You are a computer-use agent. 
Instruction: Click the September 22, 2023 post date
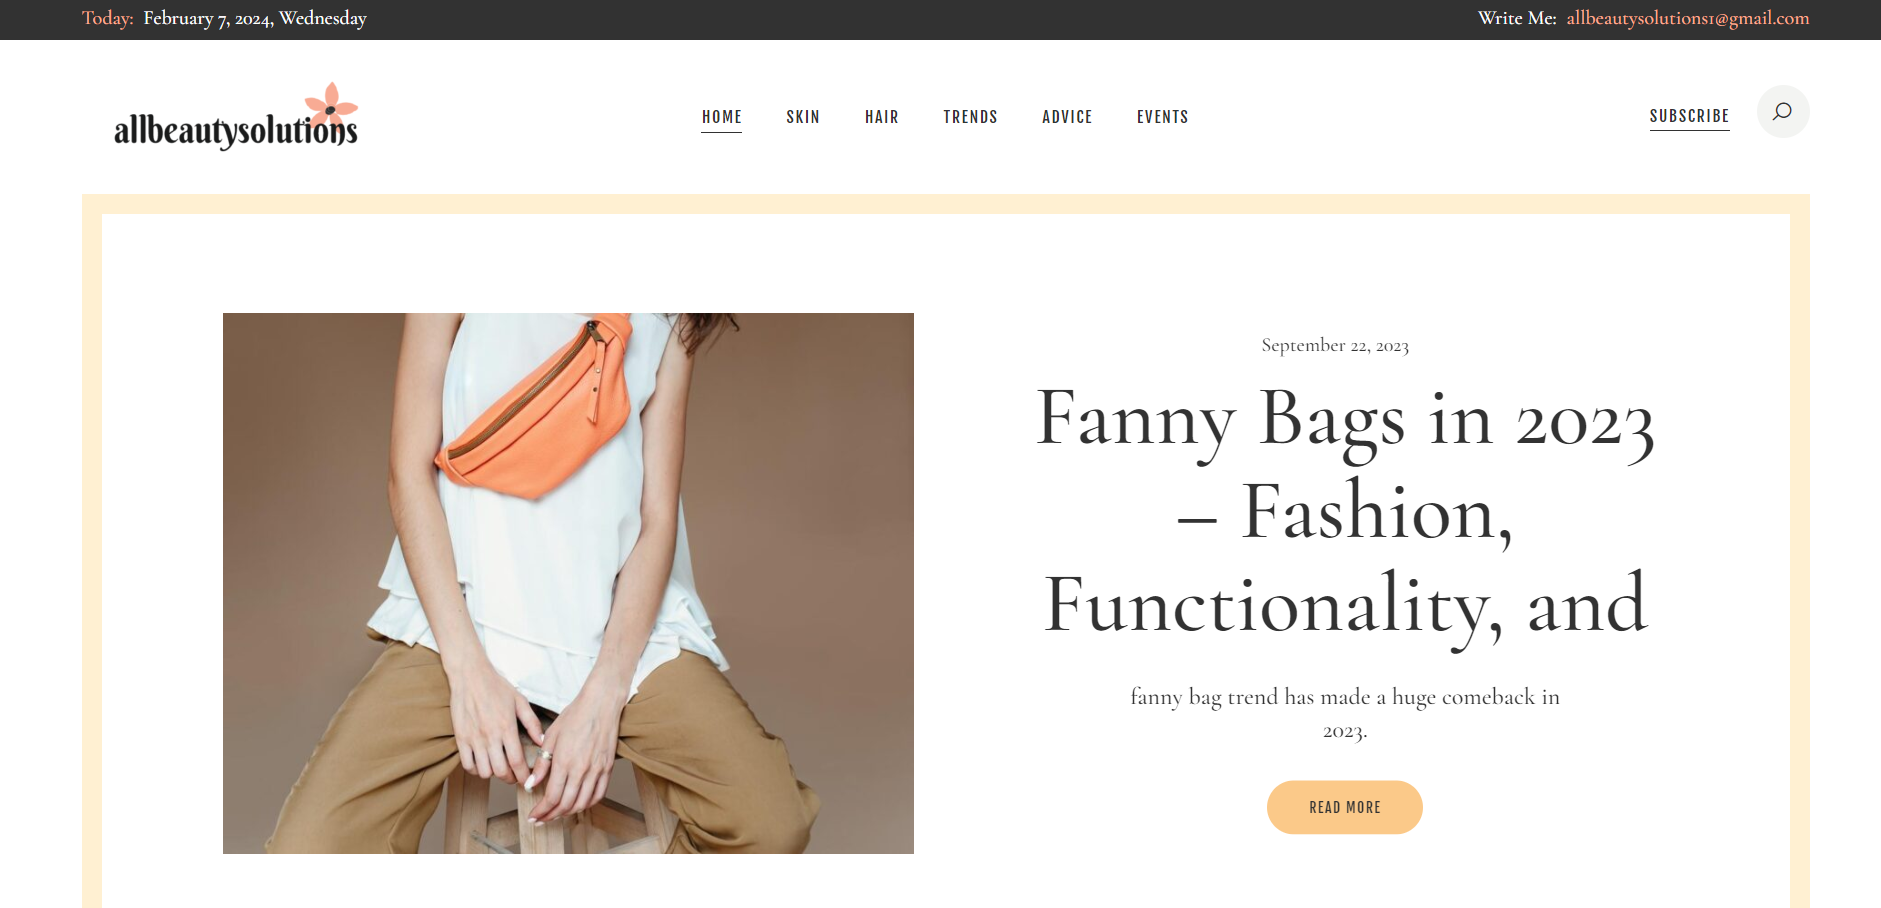1335,345
